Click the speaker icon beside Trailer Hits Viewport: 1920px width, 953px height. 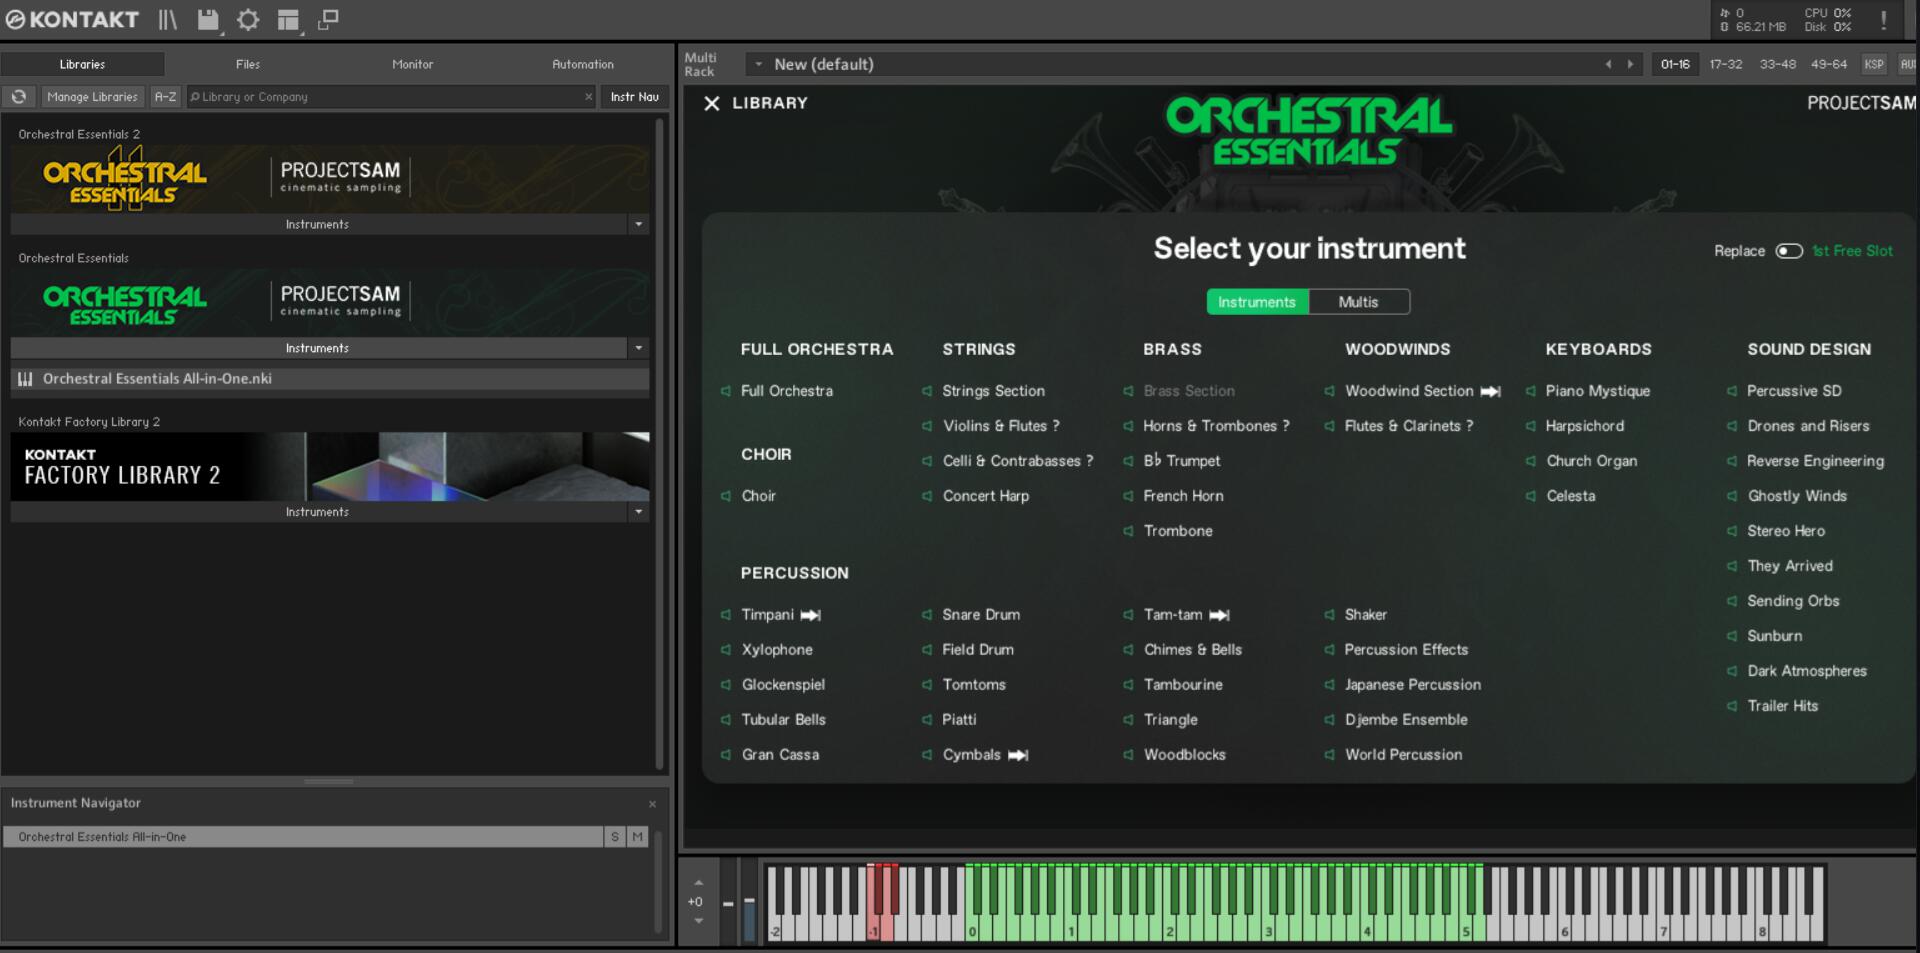coord(1731,706)
